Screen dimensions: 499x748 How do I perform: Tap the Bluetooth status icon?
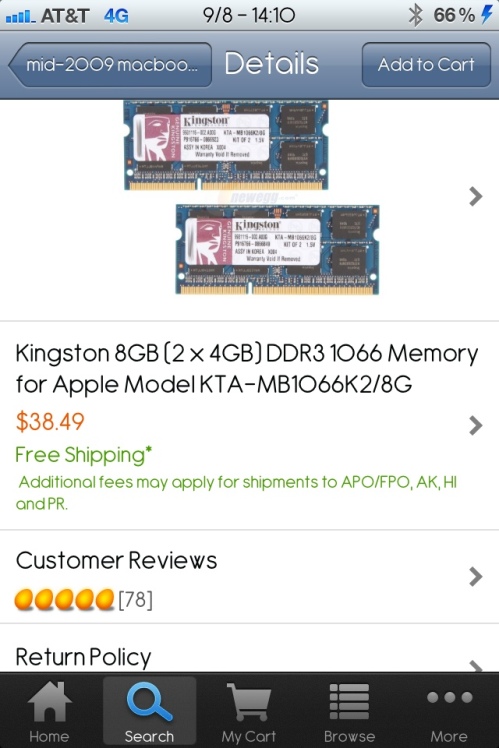(416, 15)
